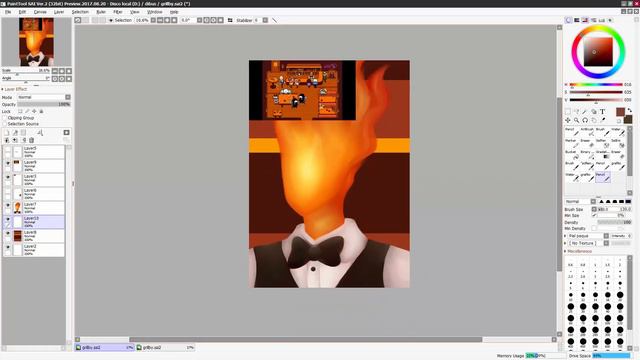
Task: Click the background color swatch
Action: coord(628,119)
